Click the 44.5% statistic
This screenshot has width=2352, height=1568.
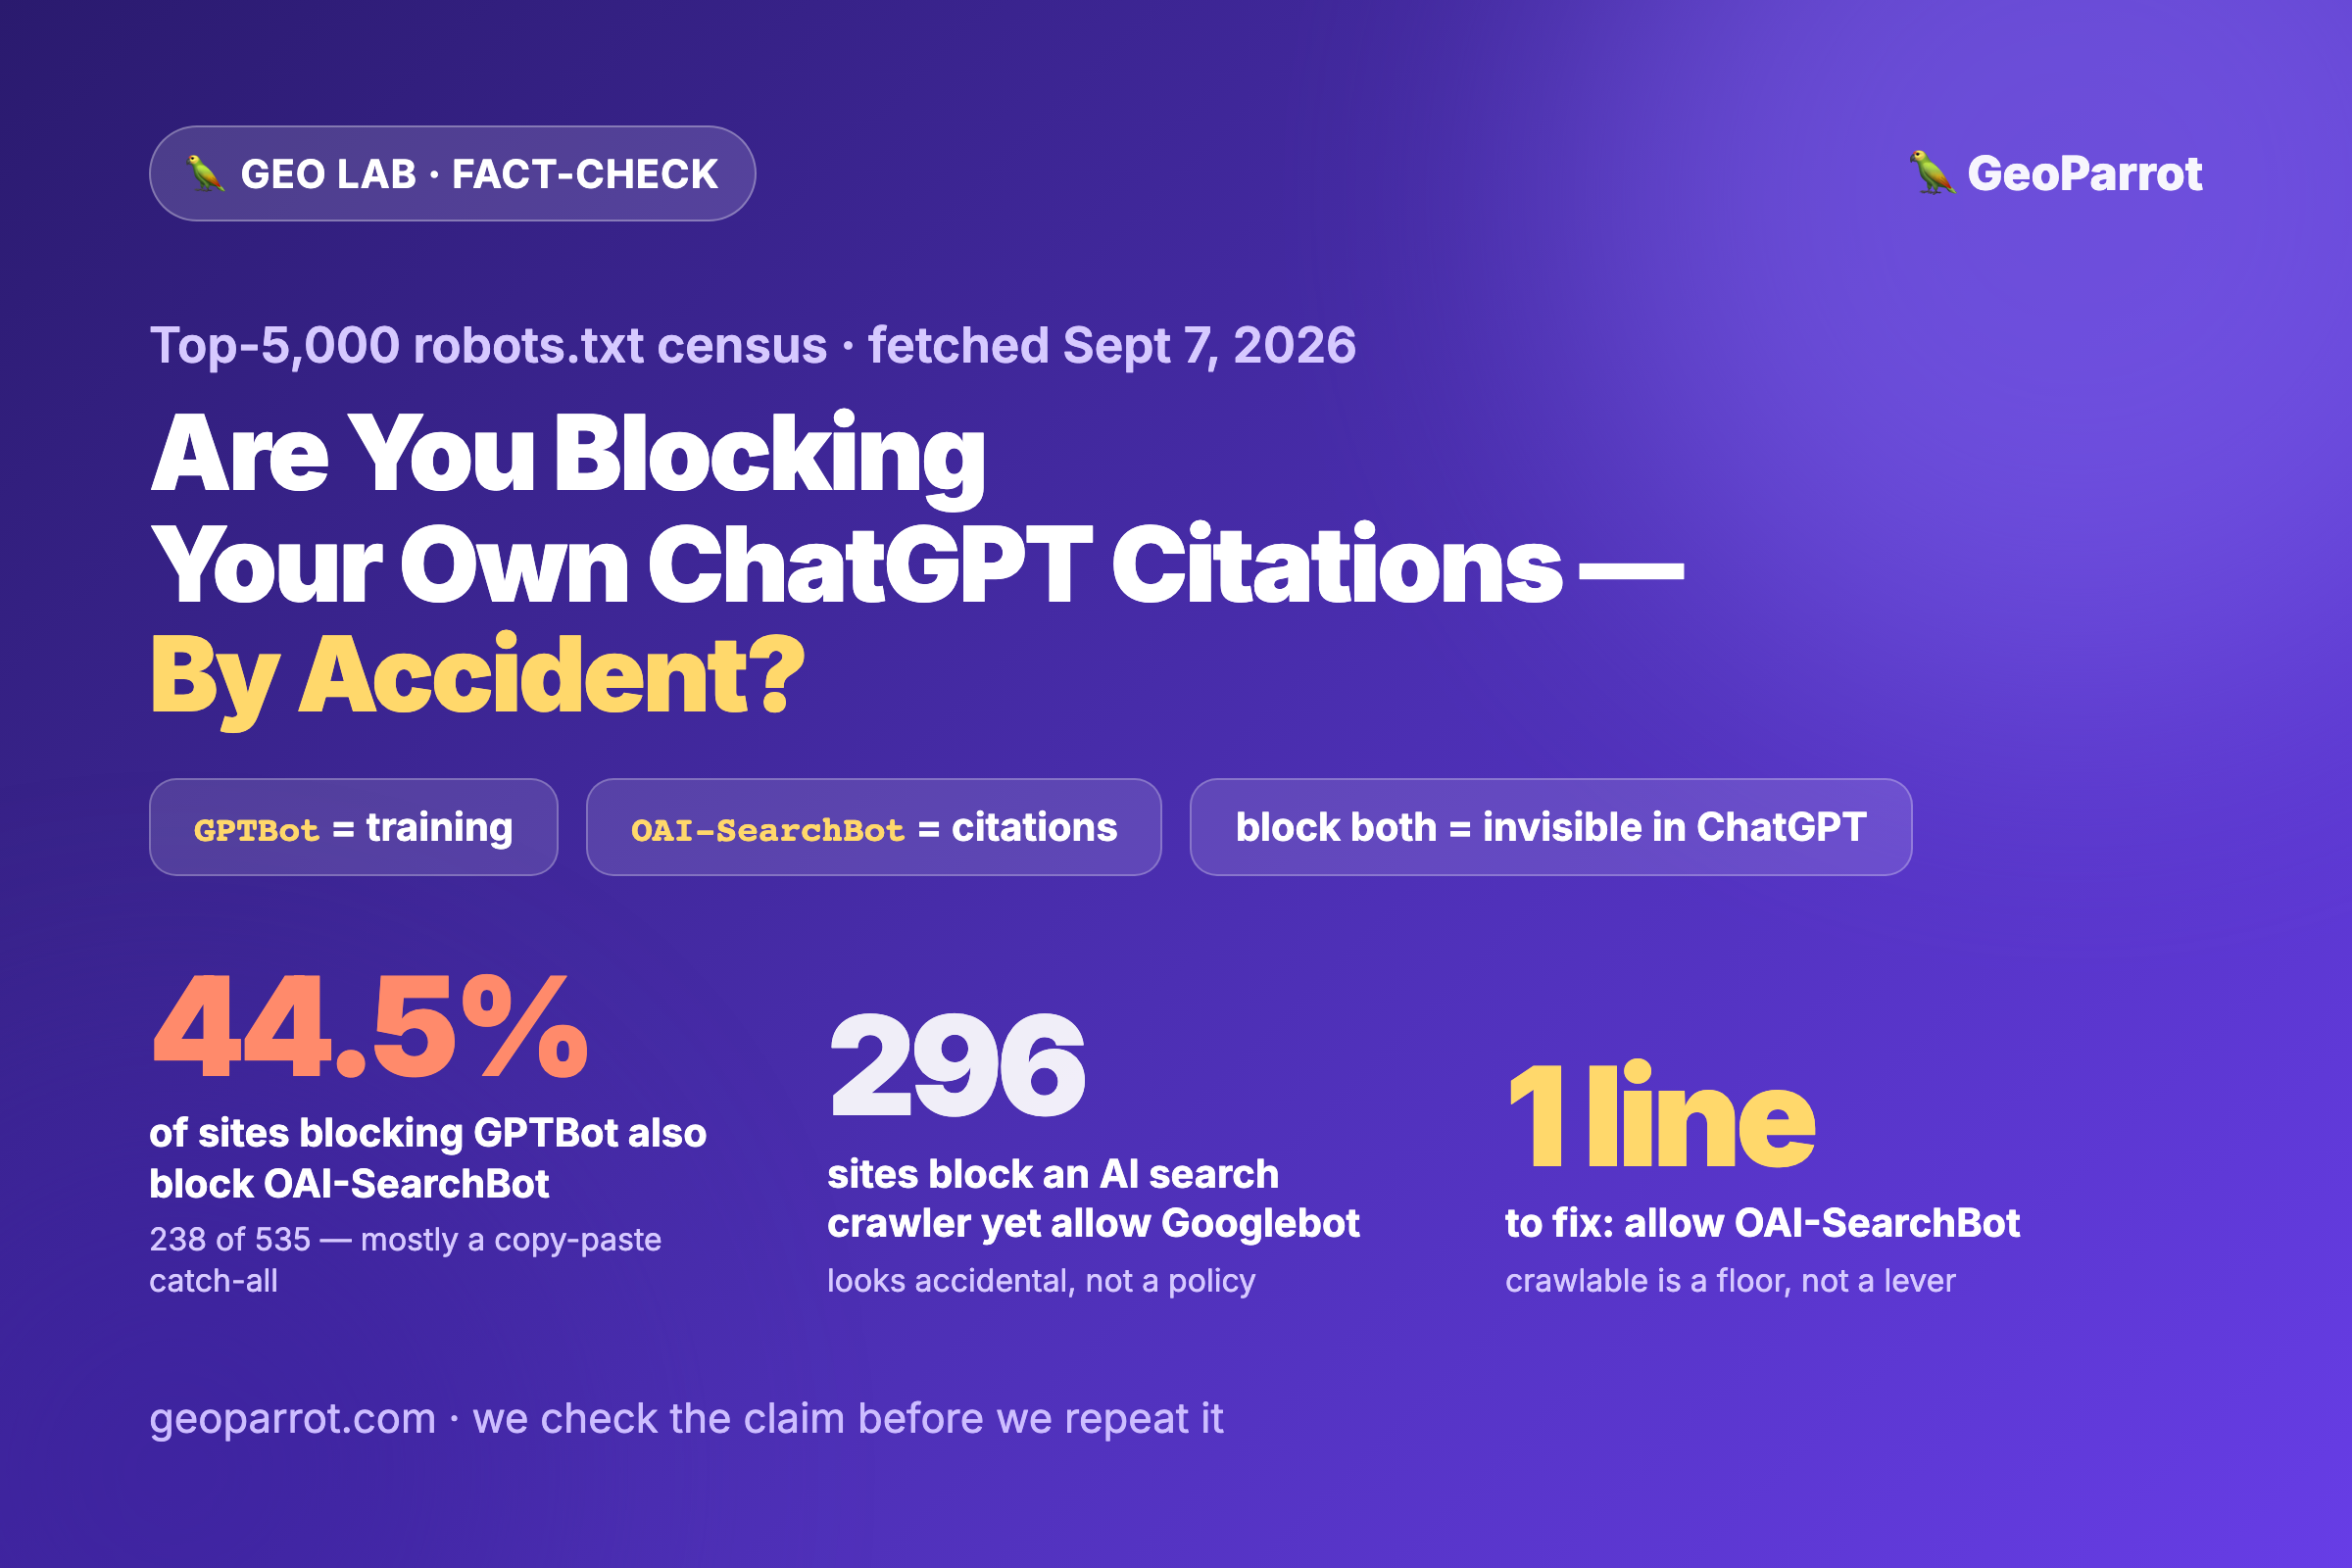click(370, 1028)
